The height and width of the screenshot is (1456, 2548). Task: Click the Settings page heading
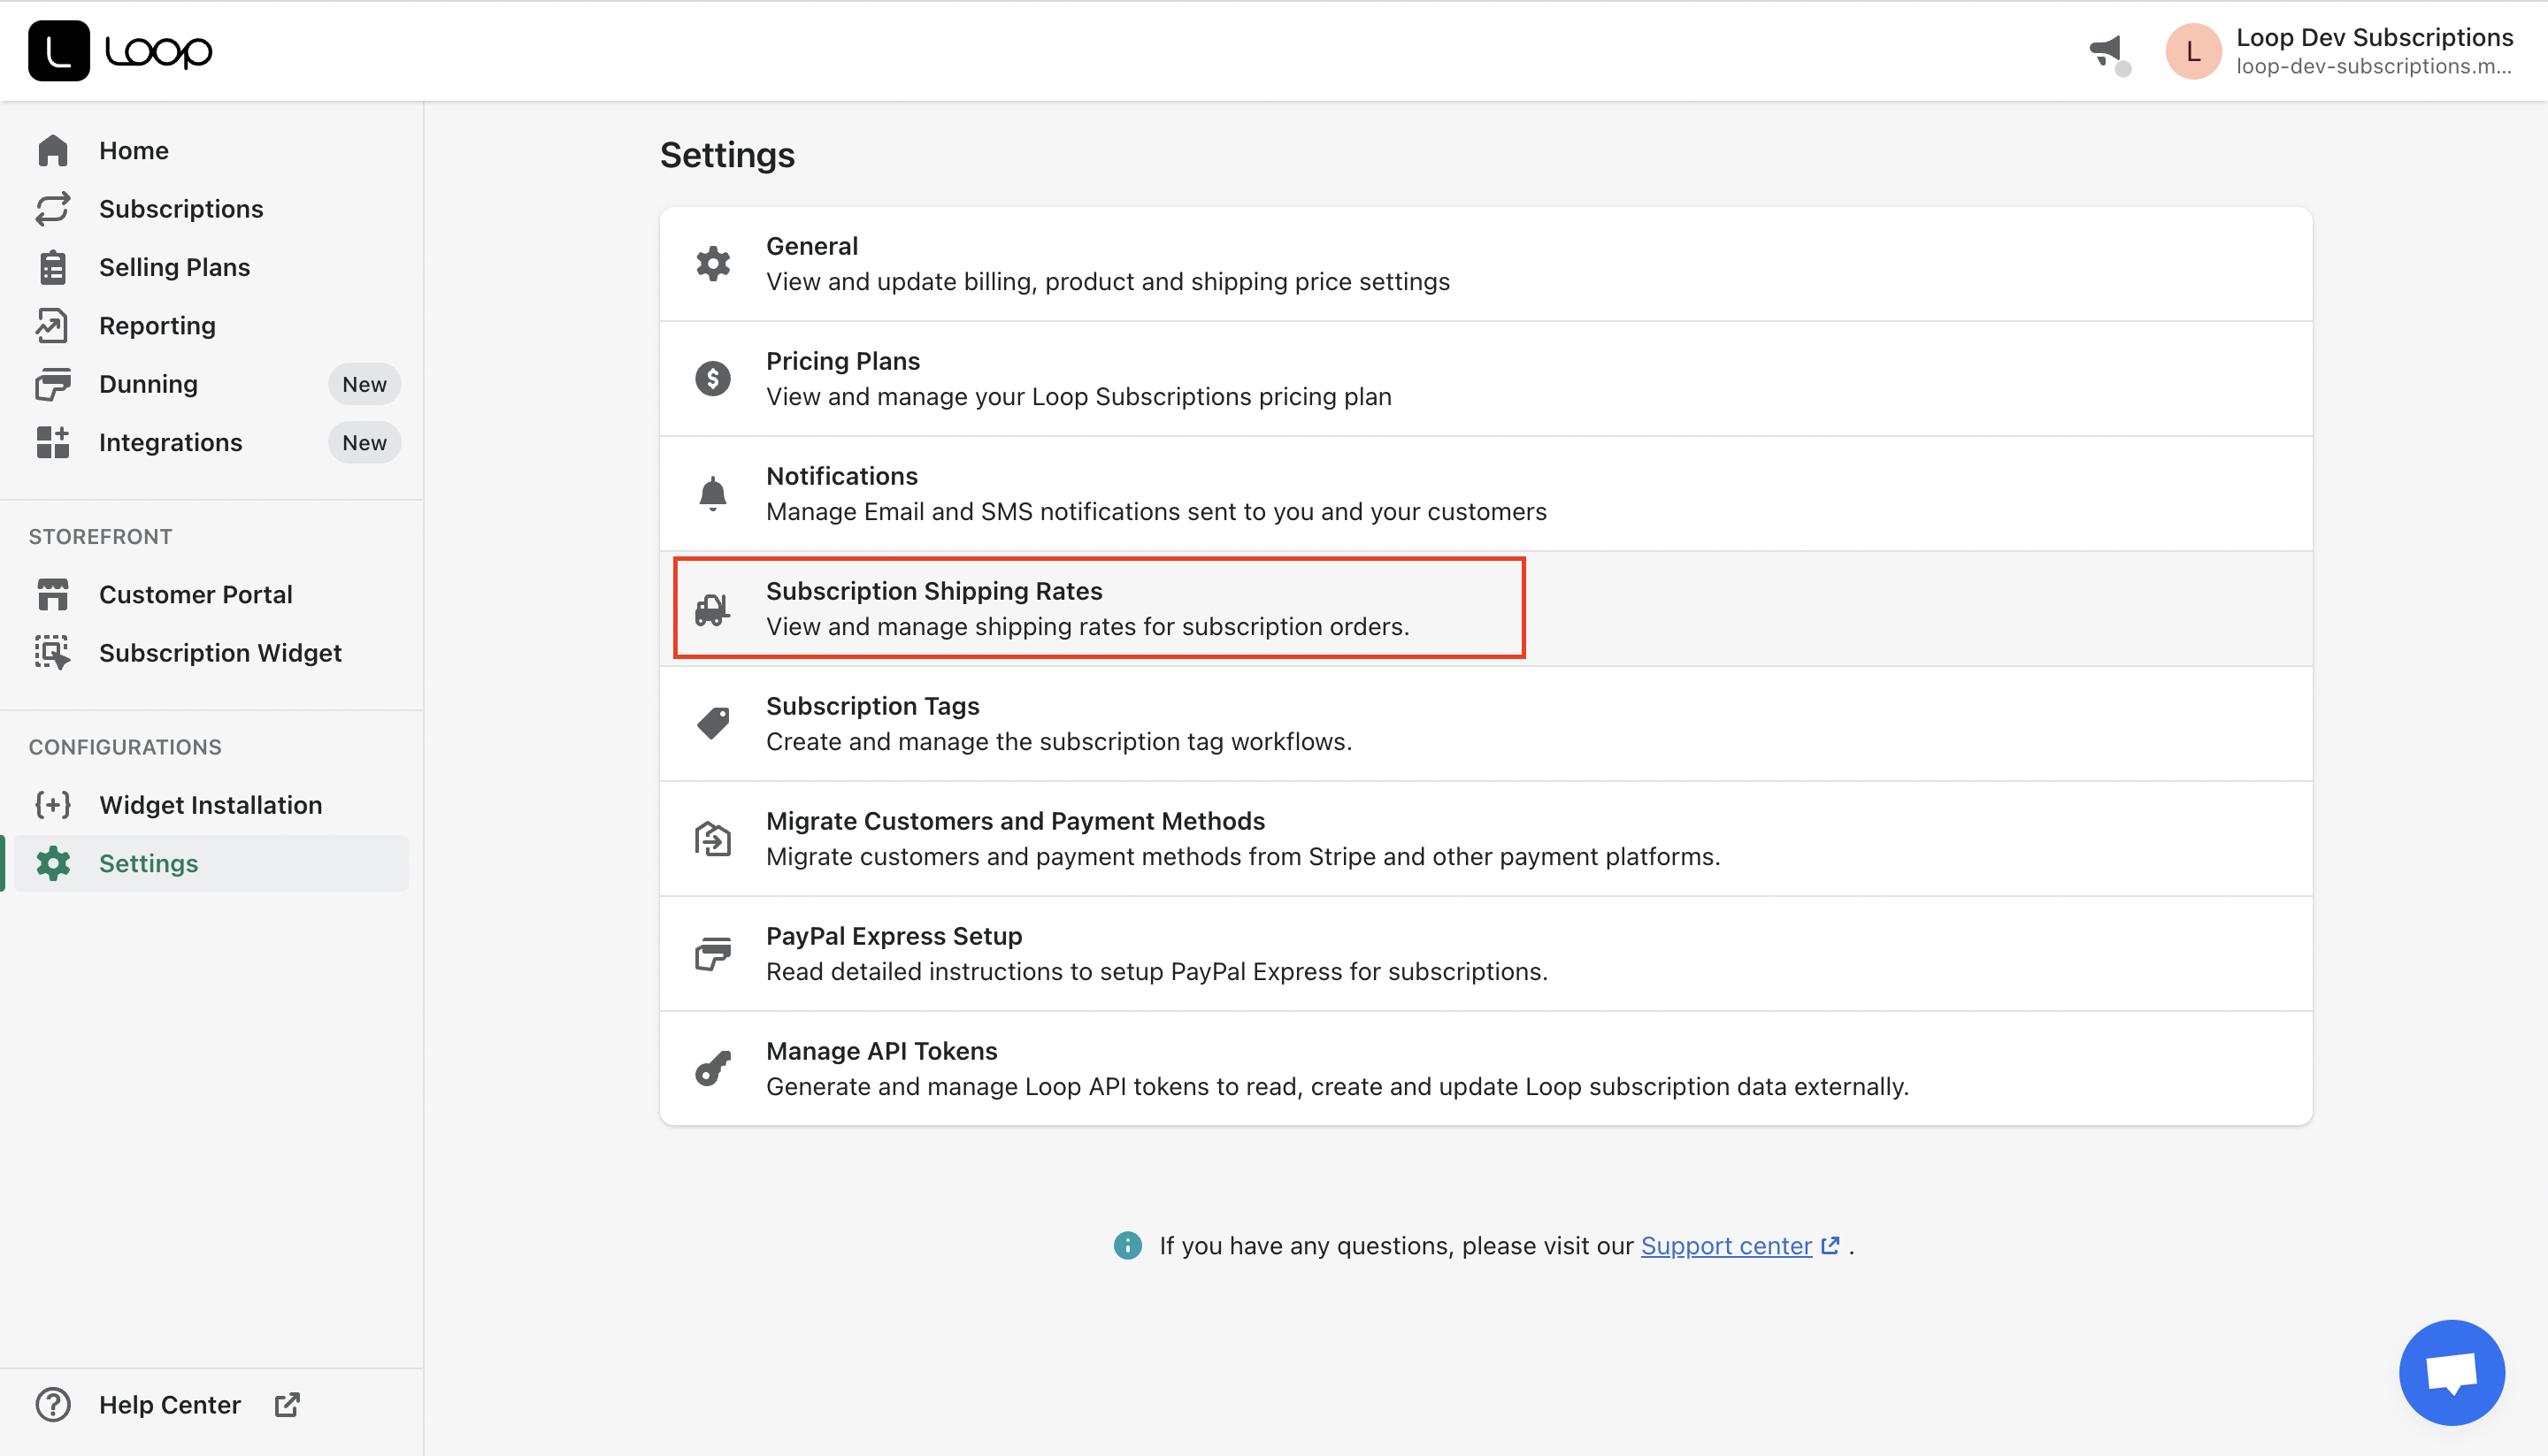727,155
